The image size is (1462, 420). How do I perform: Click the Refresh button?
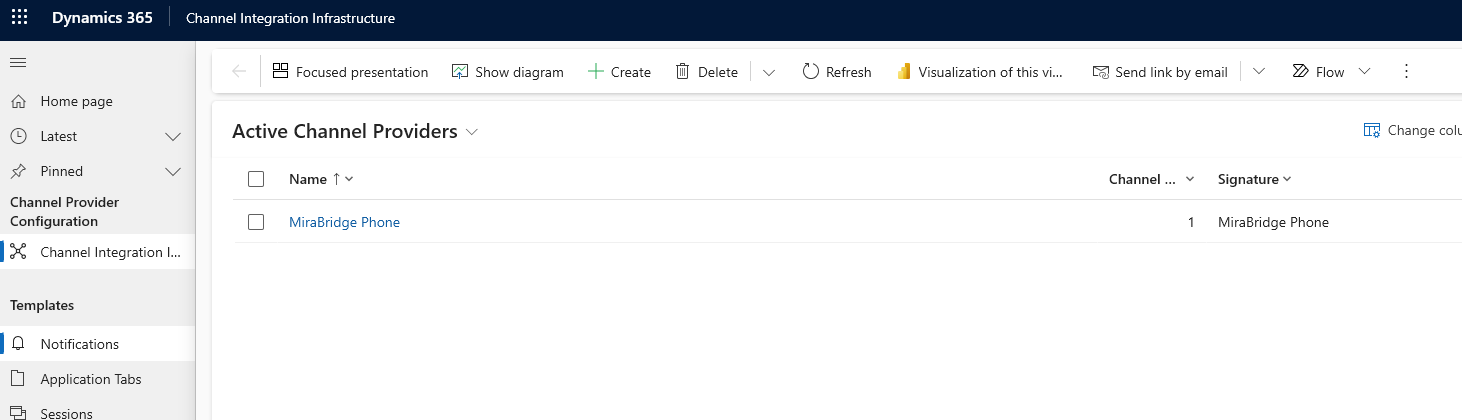pyautogui.click(x=837, y=71)
